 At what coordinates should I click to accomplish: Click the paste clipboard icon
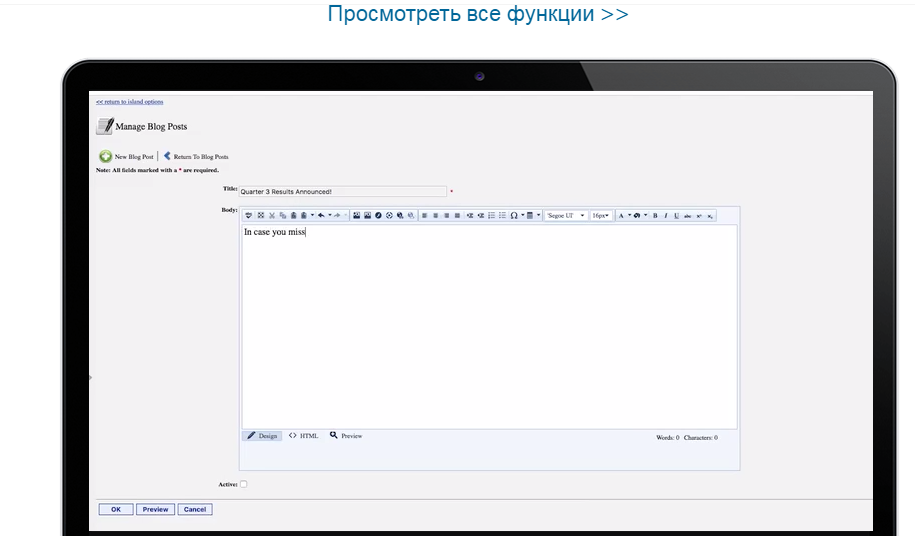294,216
